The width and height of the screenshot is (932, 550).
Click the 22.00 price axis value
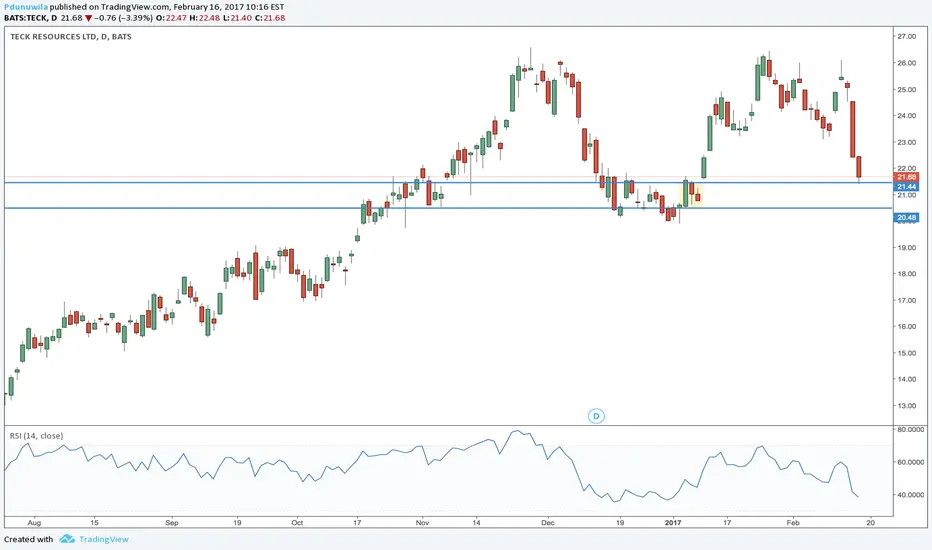[906, 168]
